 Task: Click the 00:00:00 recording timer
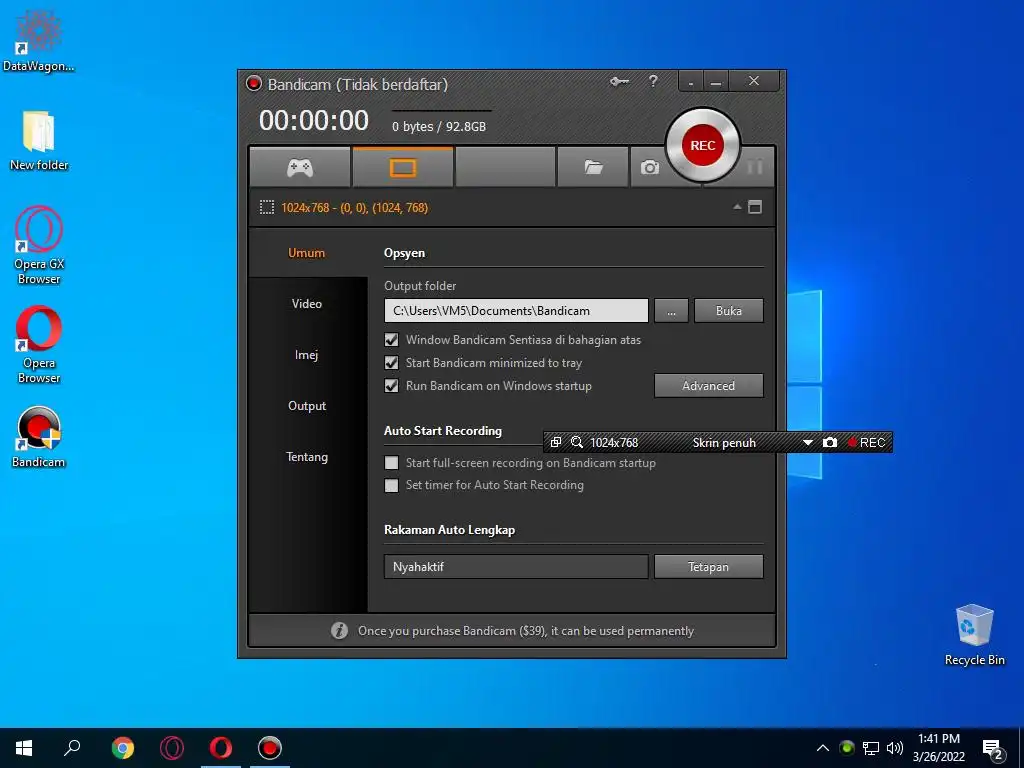[313, 121]
